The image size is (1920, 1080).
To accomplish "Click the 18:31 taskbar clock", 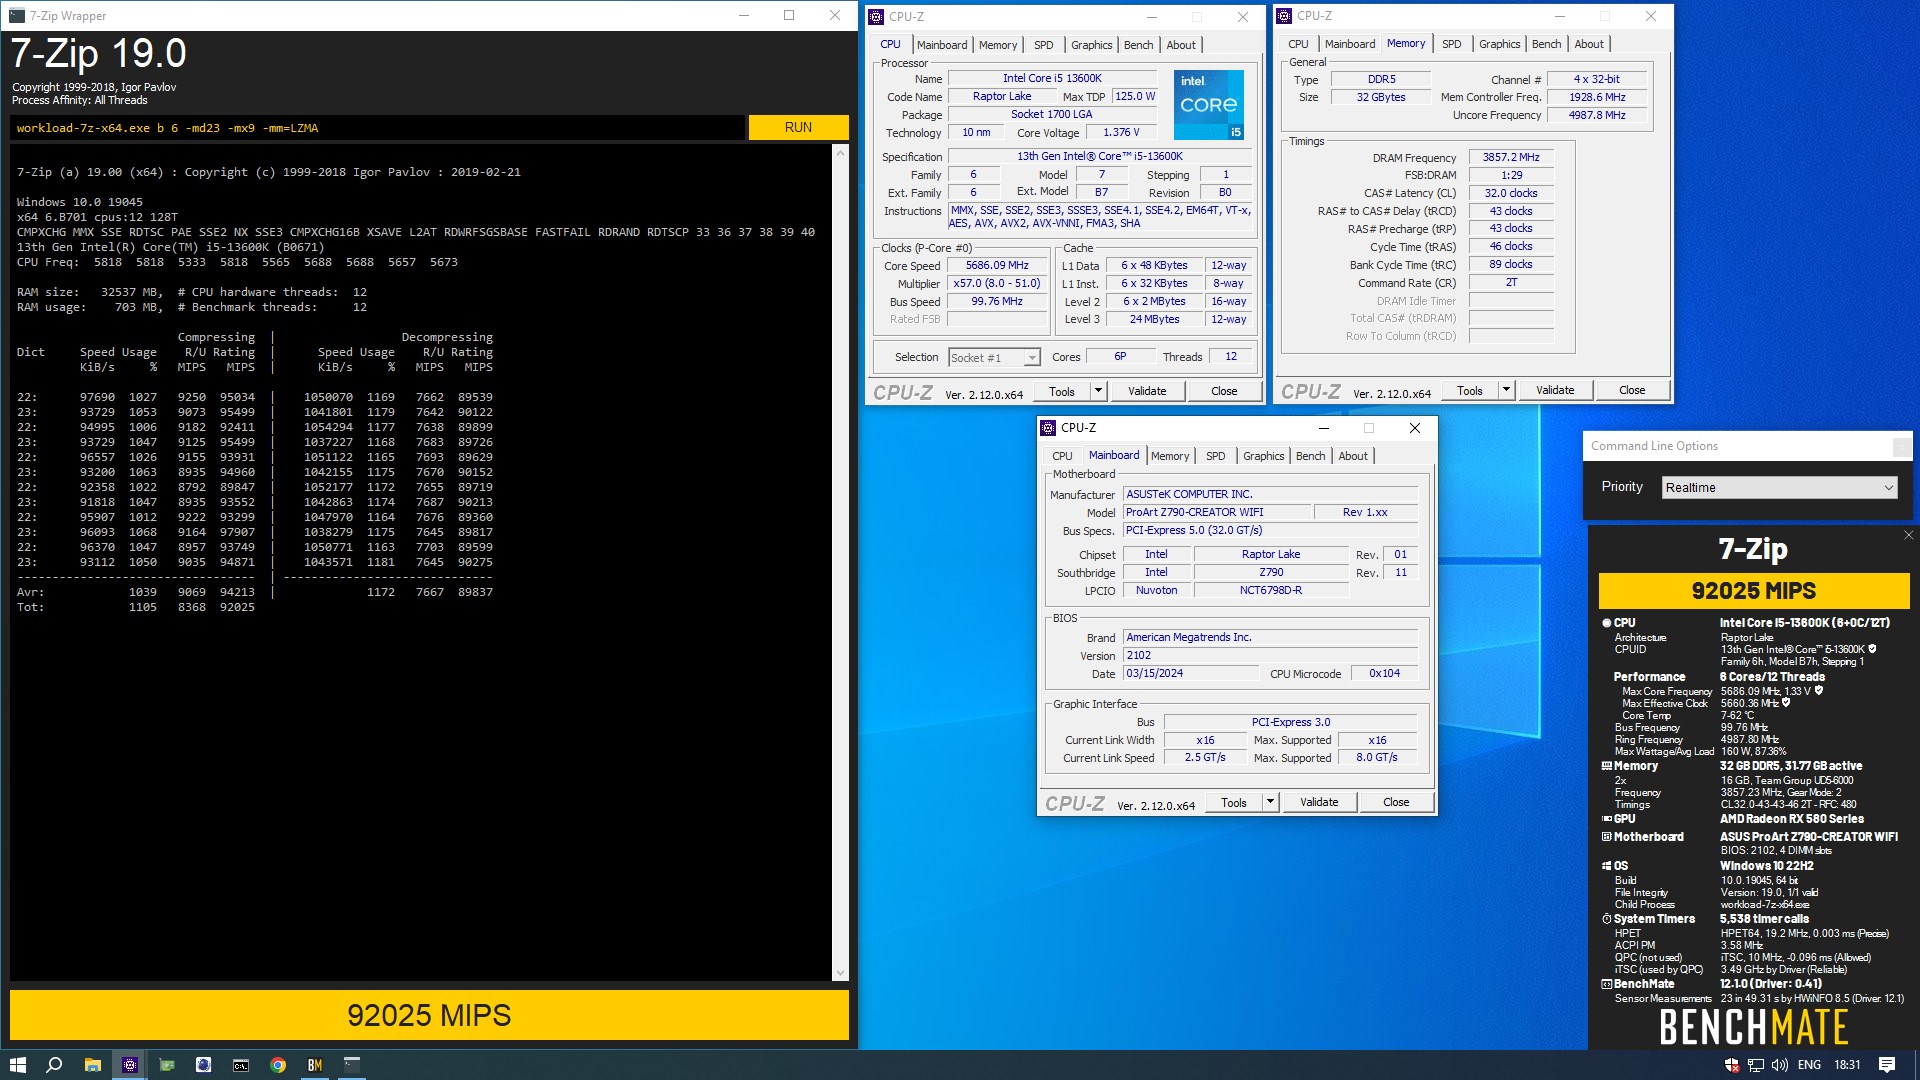I will point(1847,1065).
